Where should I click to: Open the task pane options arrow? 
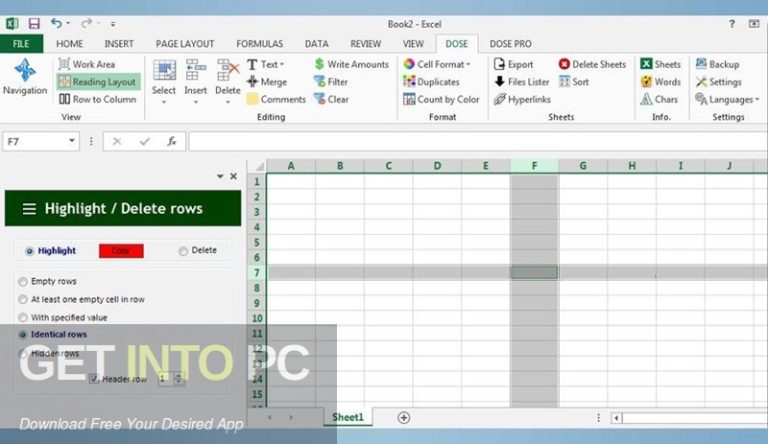(x=220, y=176)
